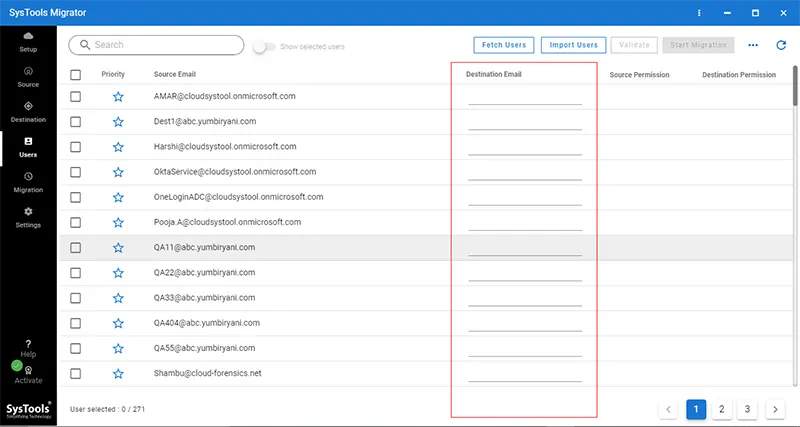The image size is (800, 427).
Task: Check the box for QA11@abc.yumbiryani.com
Action: [x=76, y=247]
